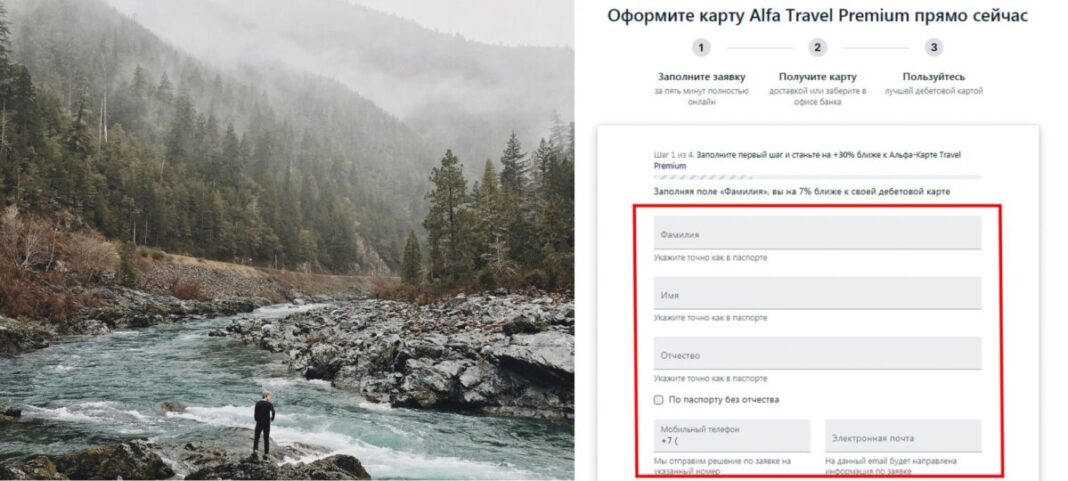
Task: Click the phone number hint text
Action: [x=722, y=465]
